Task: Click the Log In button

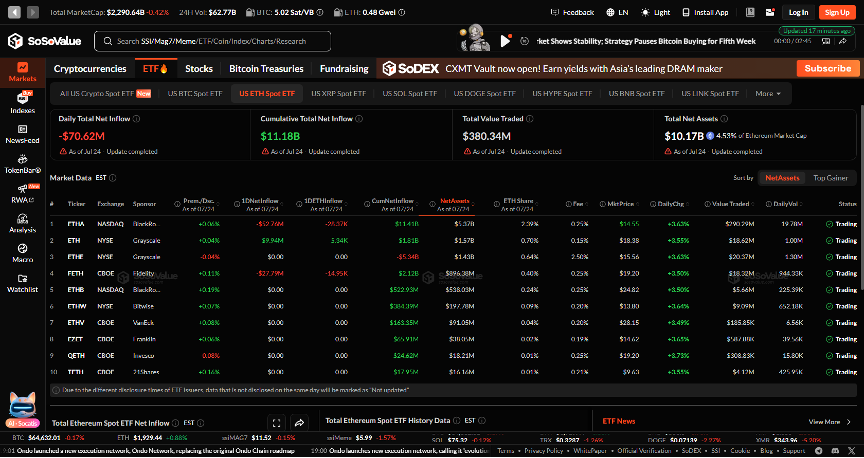Action: point(798,12)
